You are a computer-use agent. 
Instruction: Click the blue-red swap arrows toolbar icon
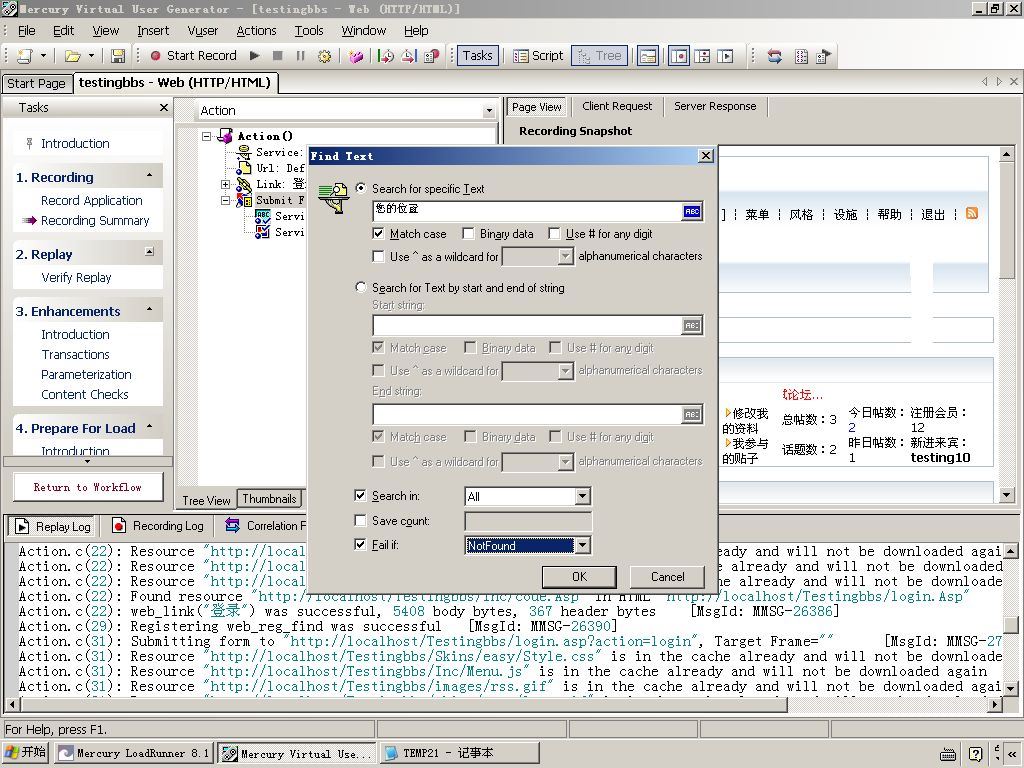[x=775, y=56]
